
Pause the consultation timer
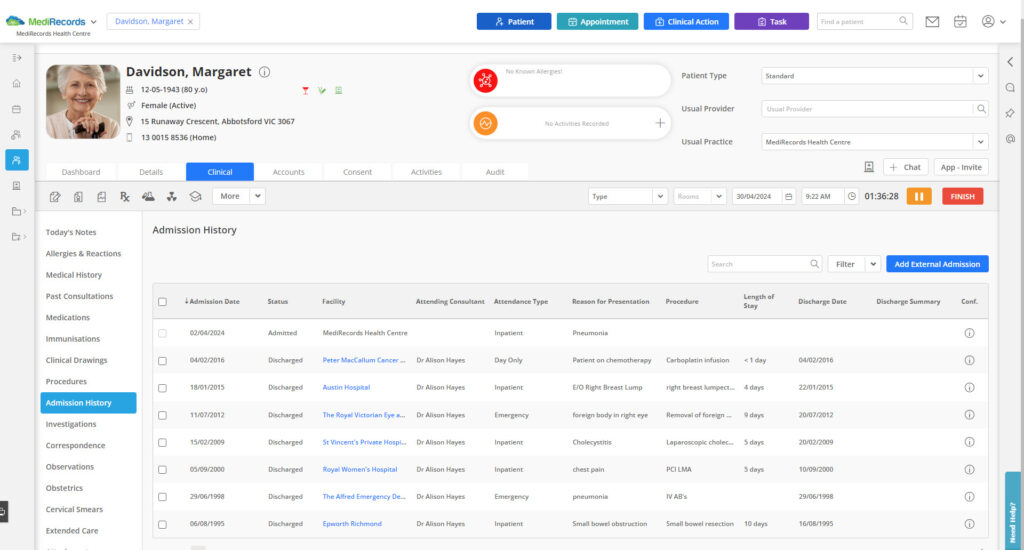[x=919, y=197]
